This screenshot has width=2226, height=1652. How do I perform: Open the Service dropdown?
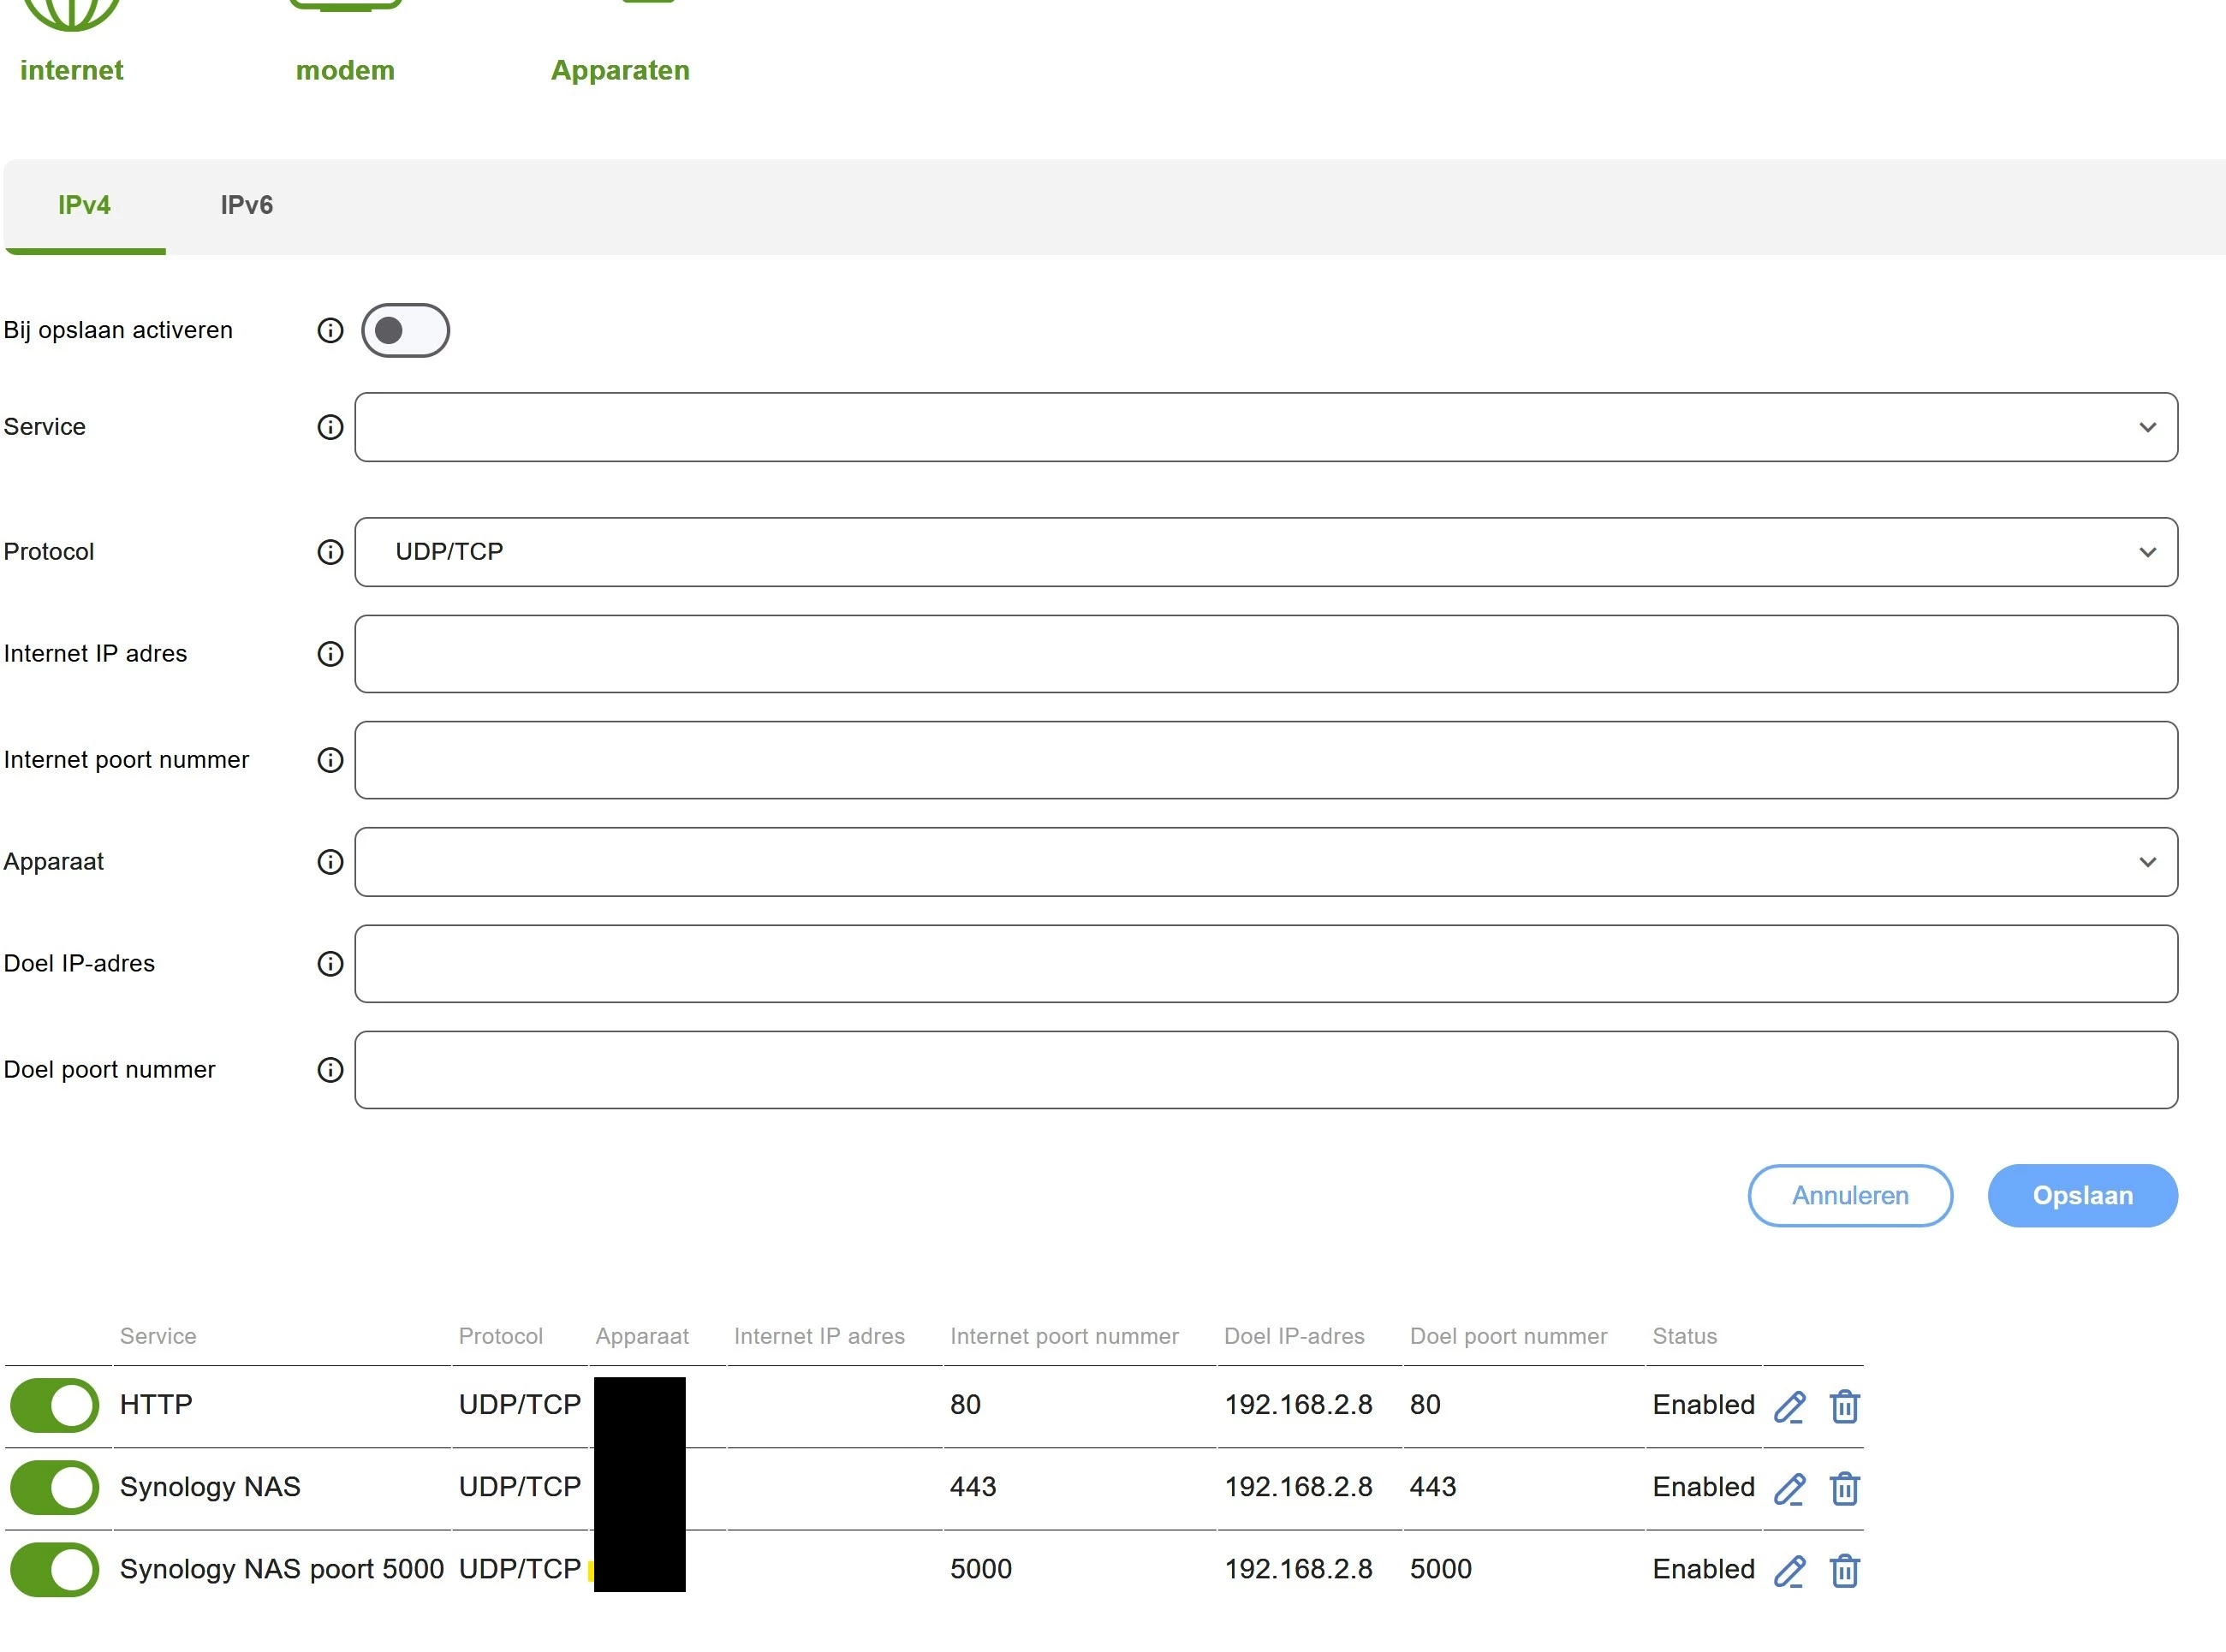coord(1265,427)
